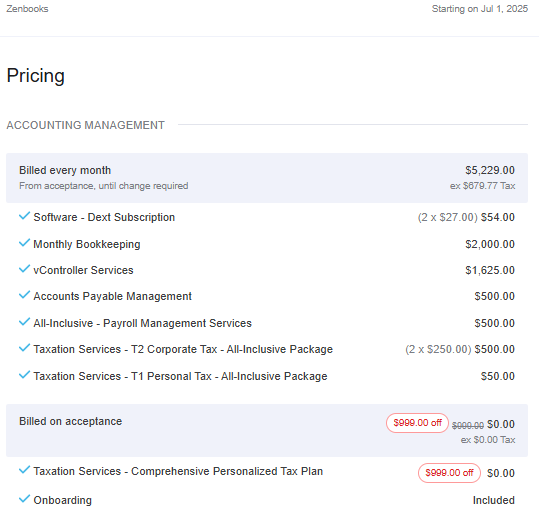This screenshot has width=539, height=515.
Task: Click the $999.00 off badge in Billed on acceptance header
Action: click(x=417, y=423)
